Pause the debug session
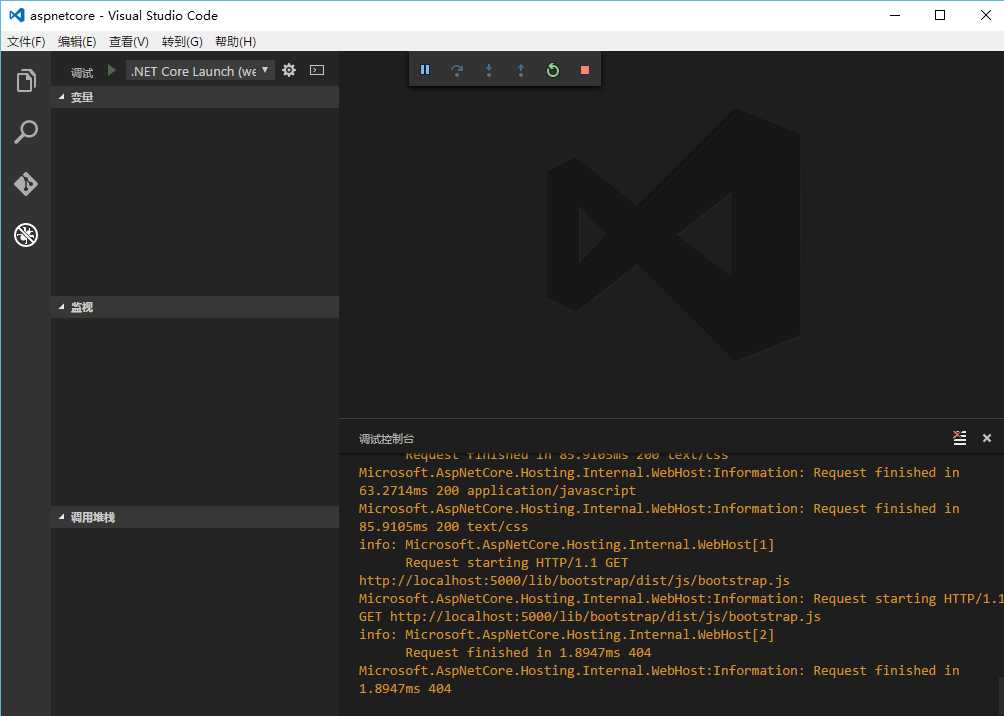The width and height of the screenshot is (1004, 716). (425, 70)
